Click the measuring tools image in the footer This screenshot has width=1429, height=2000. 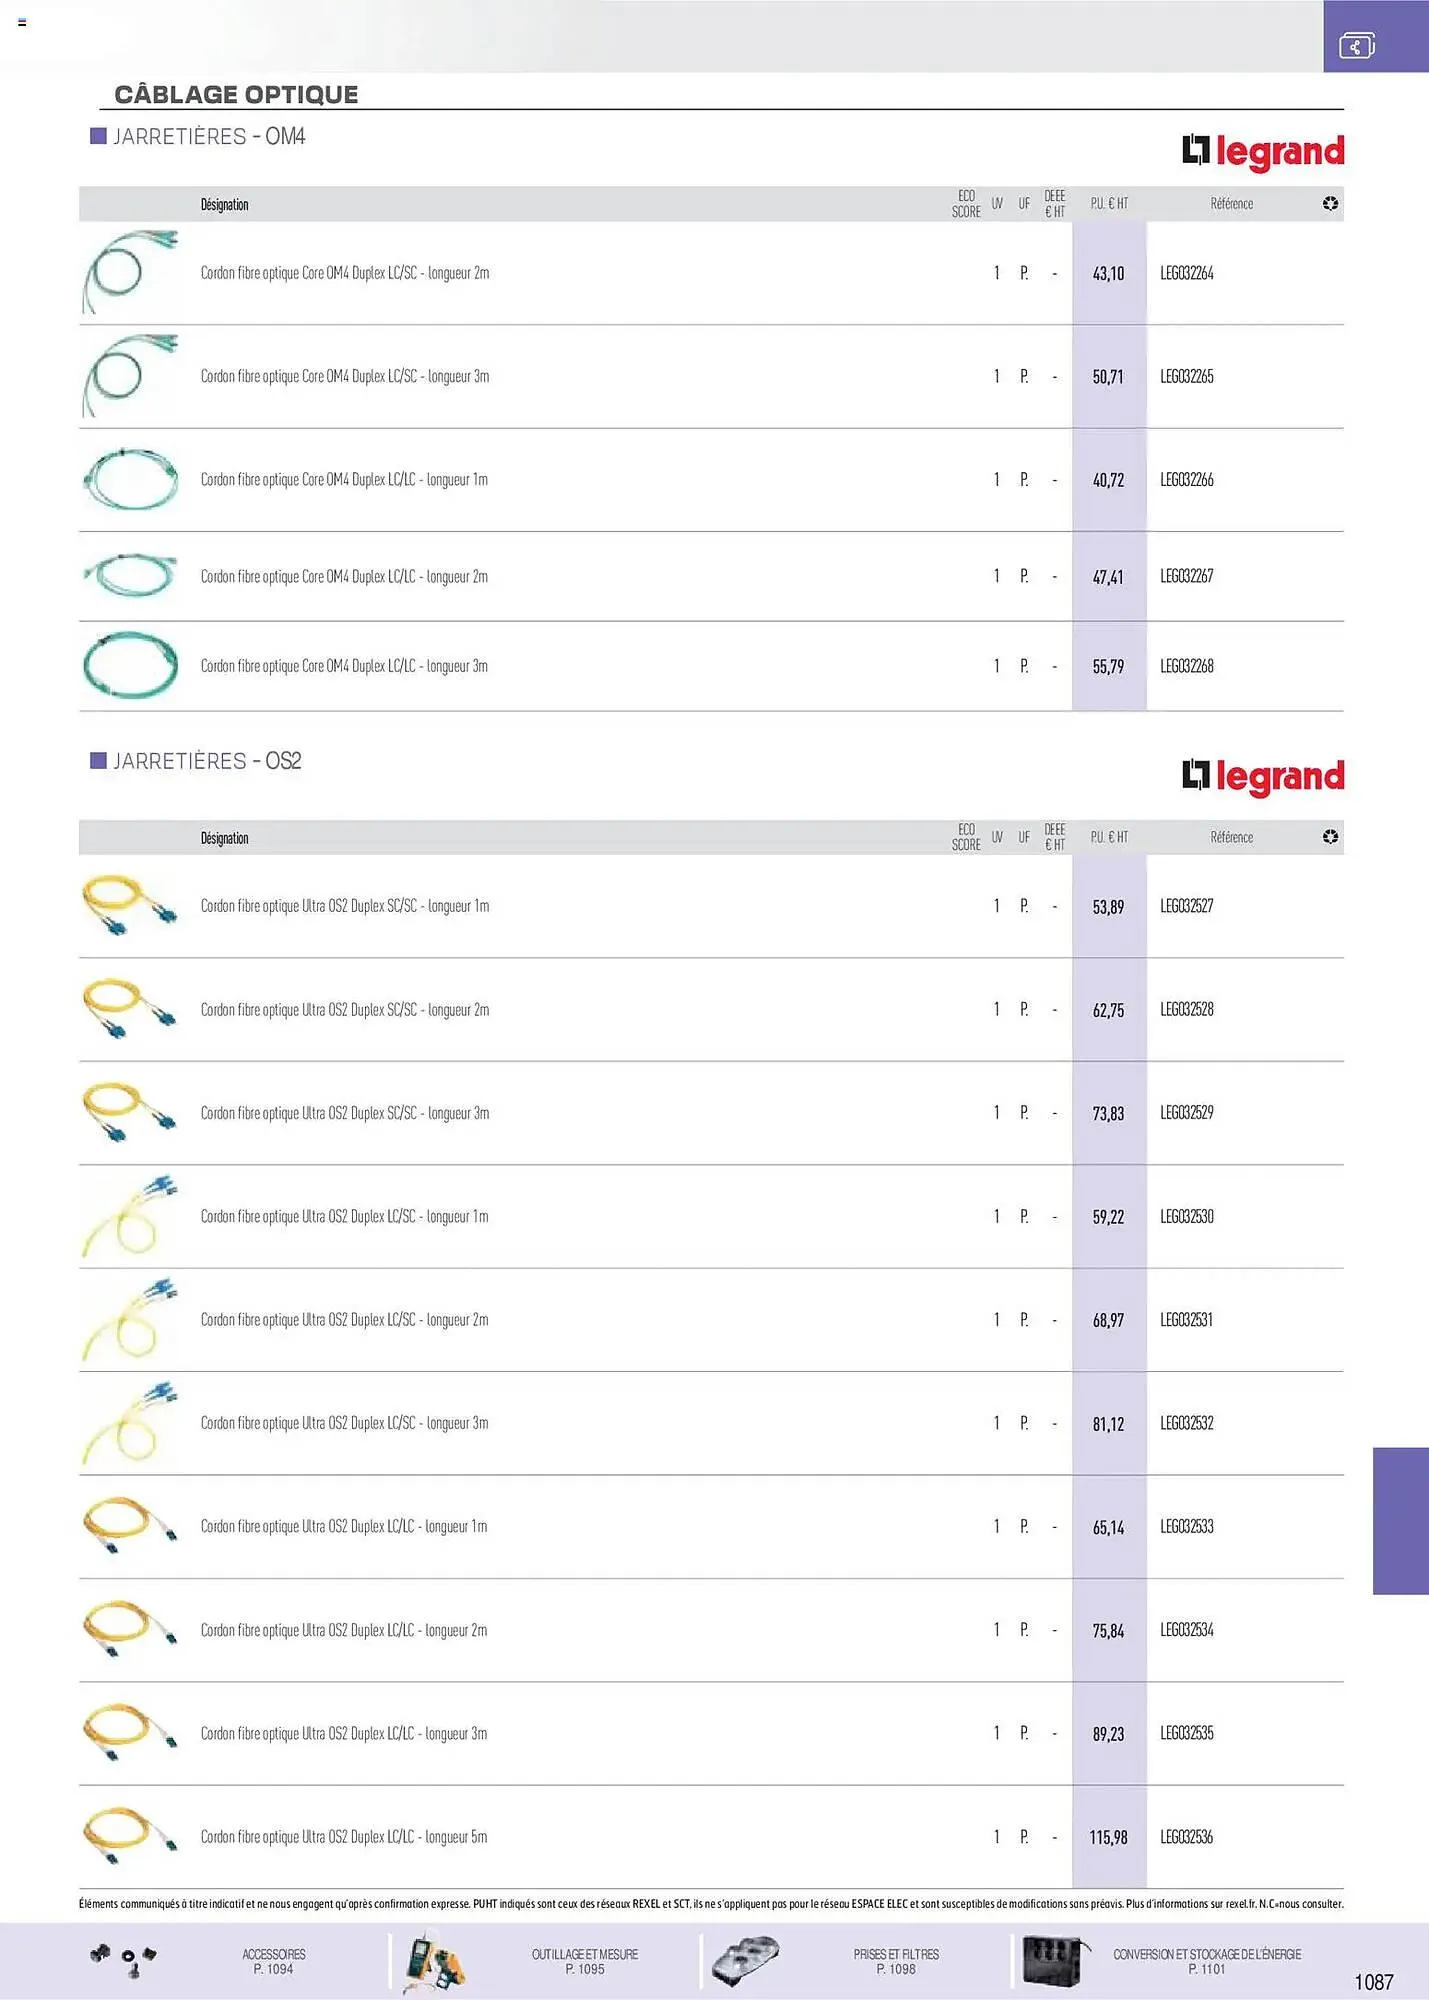tap(434, 1962)
